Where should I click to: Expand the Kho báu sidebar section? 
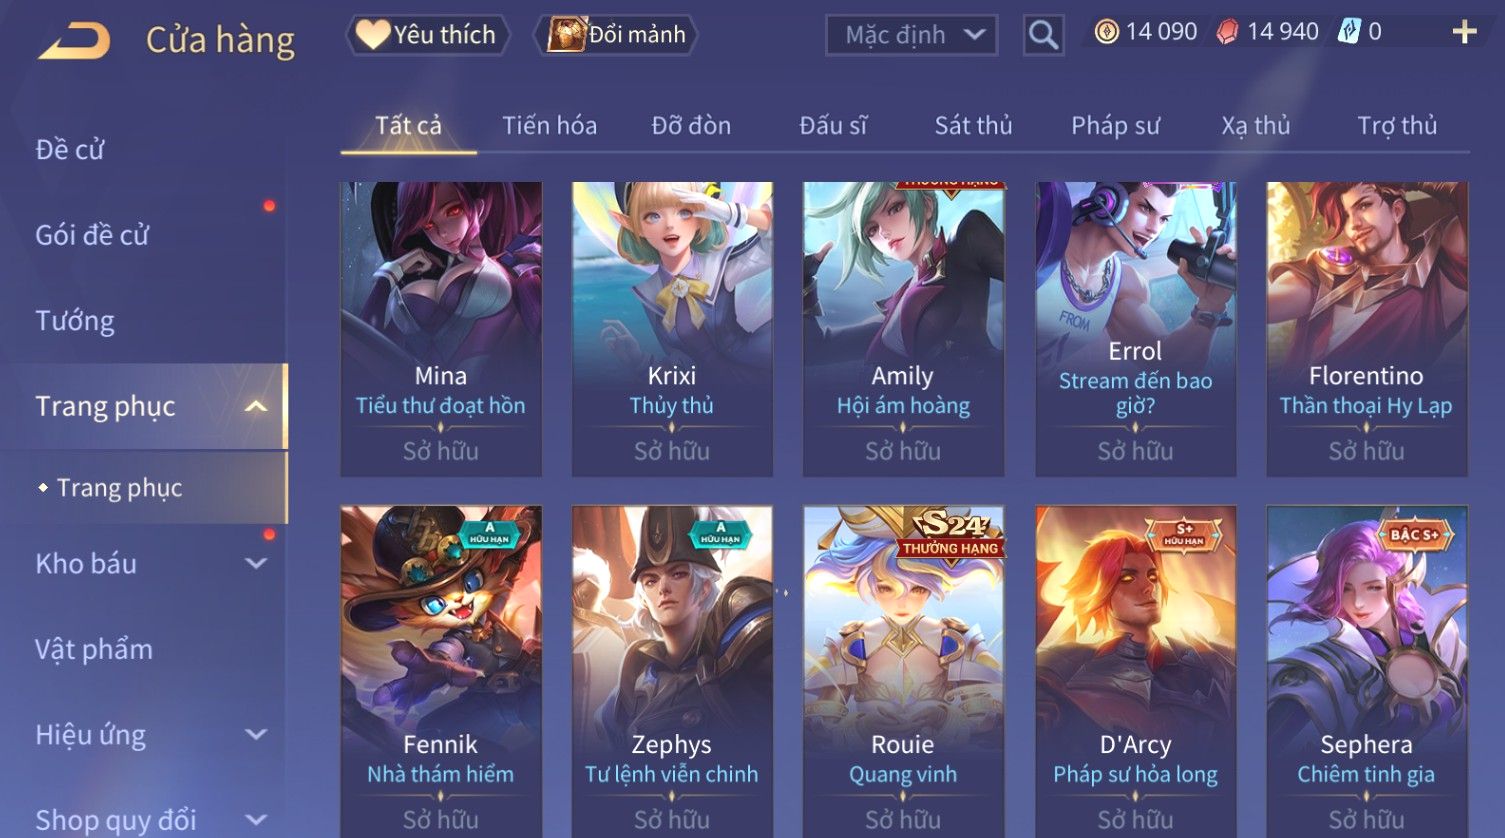point(256,564)
